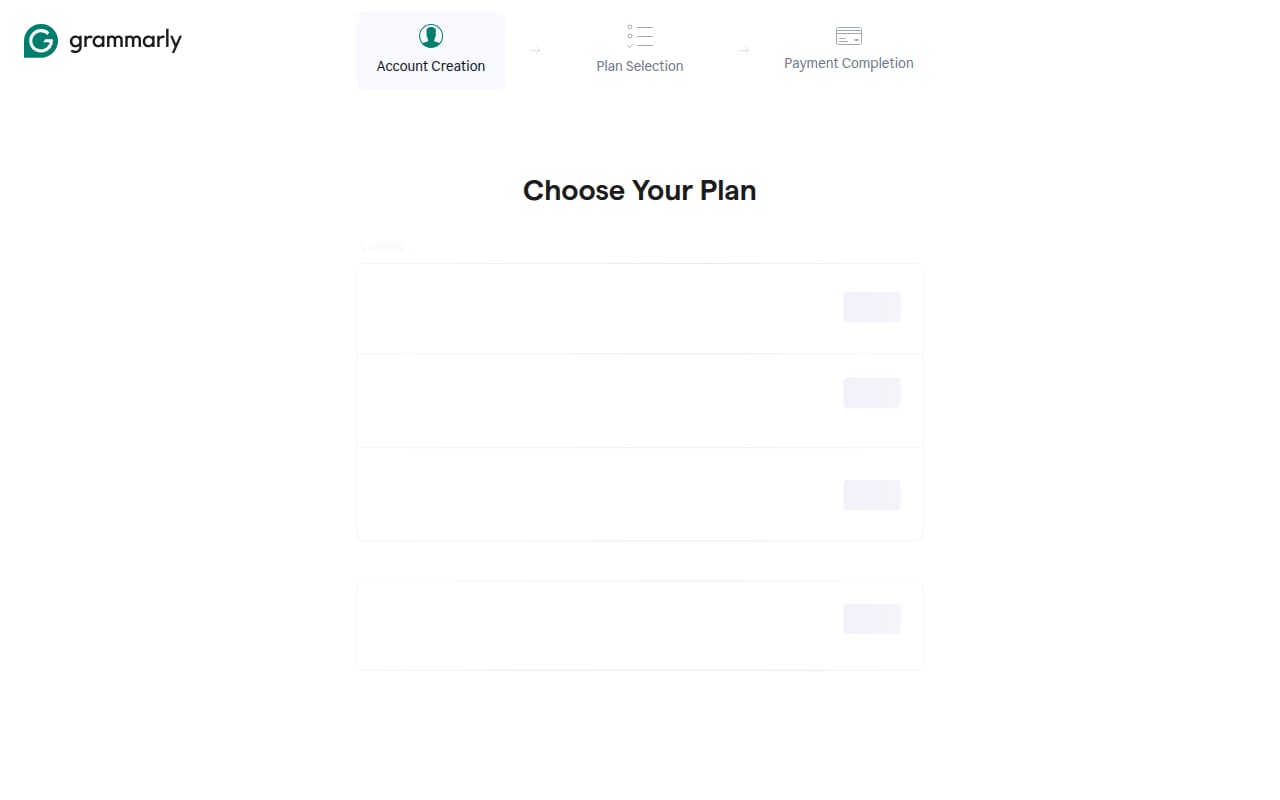Click the placeholder button in the third plan row
This screenshot has width=1280, height=800.
(872, 495)
